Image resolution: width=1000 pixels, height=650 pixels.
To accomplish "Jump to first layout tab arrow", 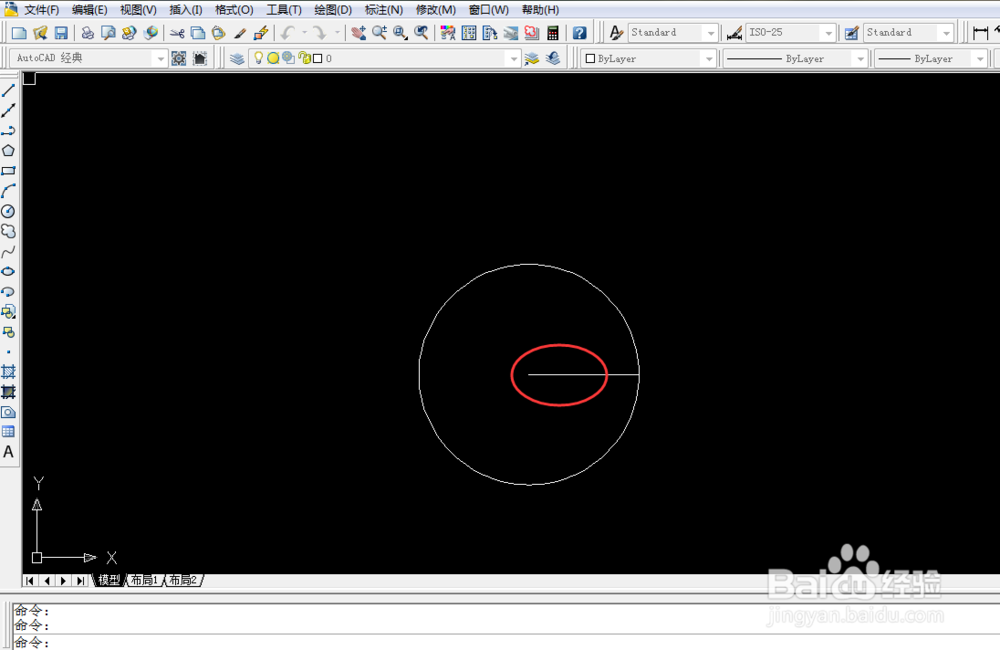I will [x=30, y=580].
